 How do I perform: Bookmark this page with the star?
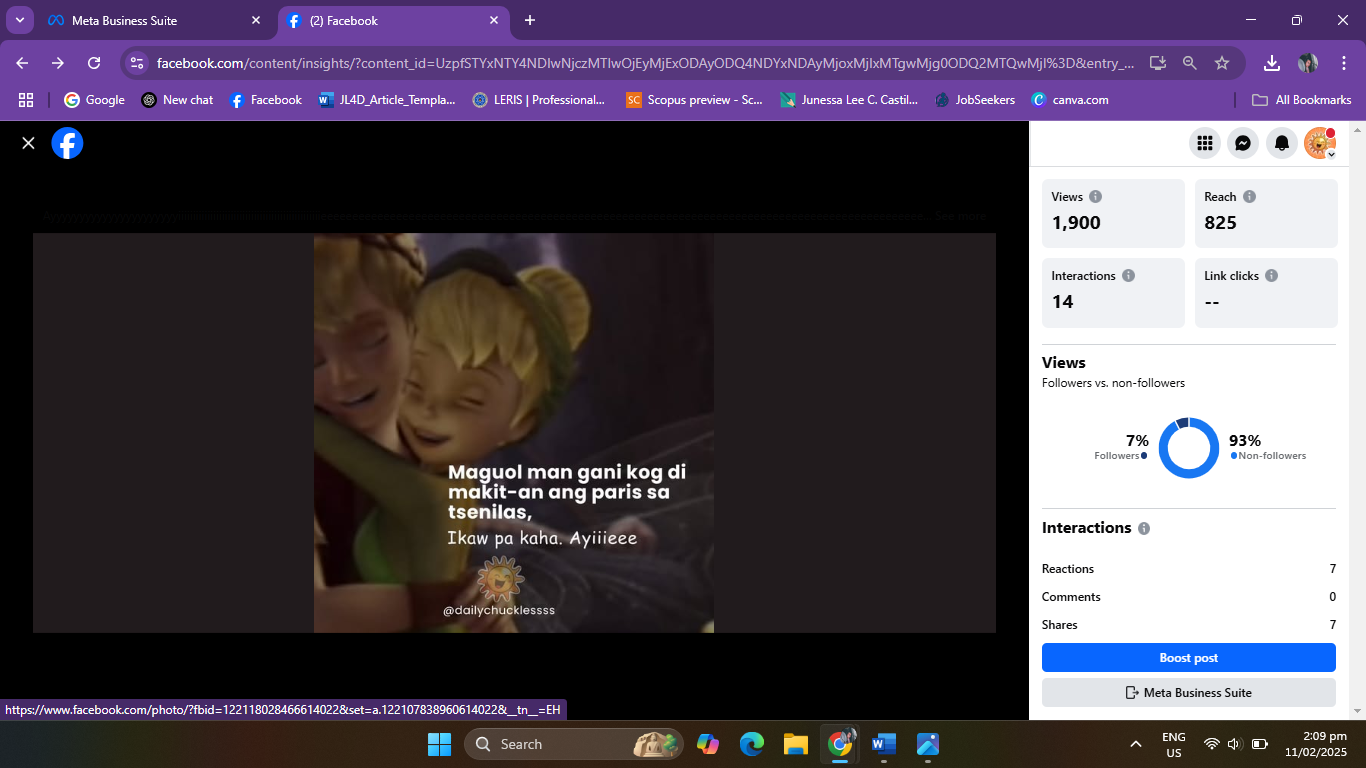tap(1222, 63)
